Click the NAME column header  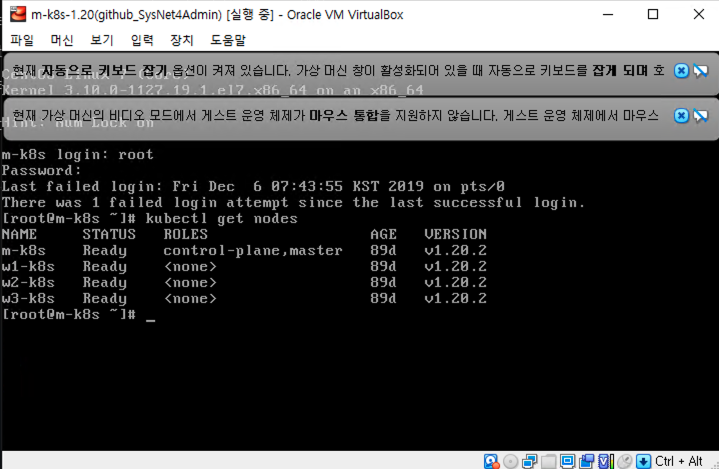click(x=19, y=235)
